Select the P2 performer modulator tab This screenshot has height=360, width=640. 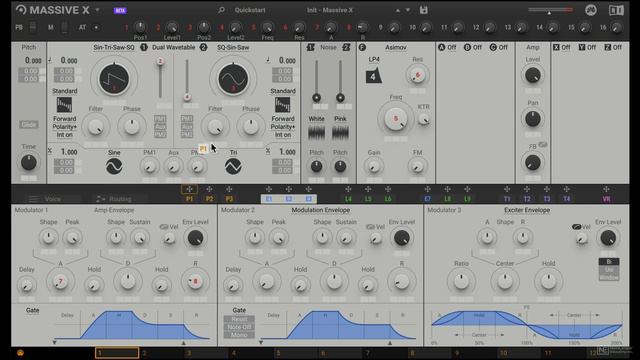(x=209, y=199)
